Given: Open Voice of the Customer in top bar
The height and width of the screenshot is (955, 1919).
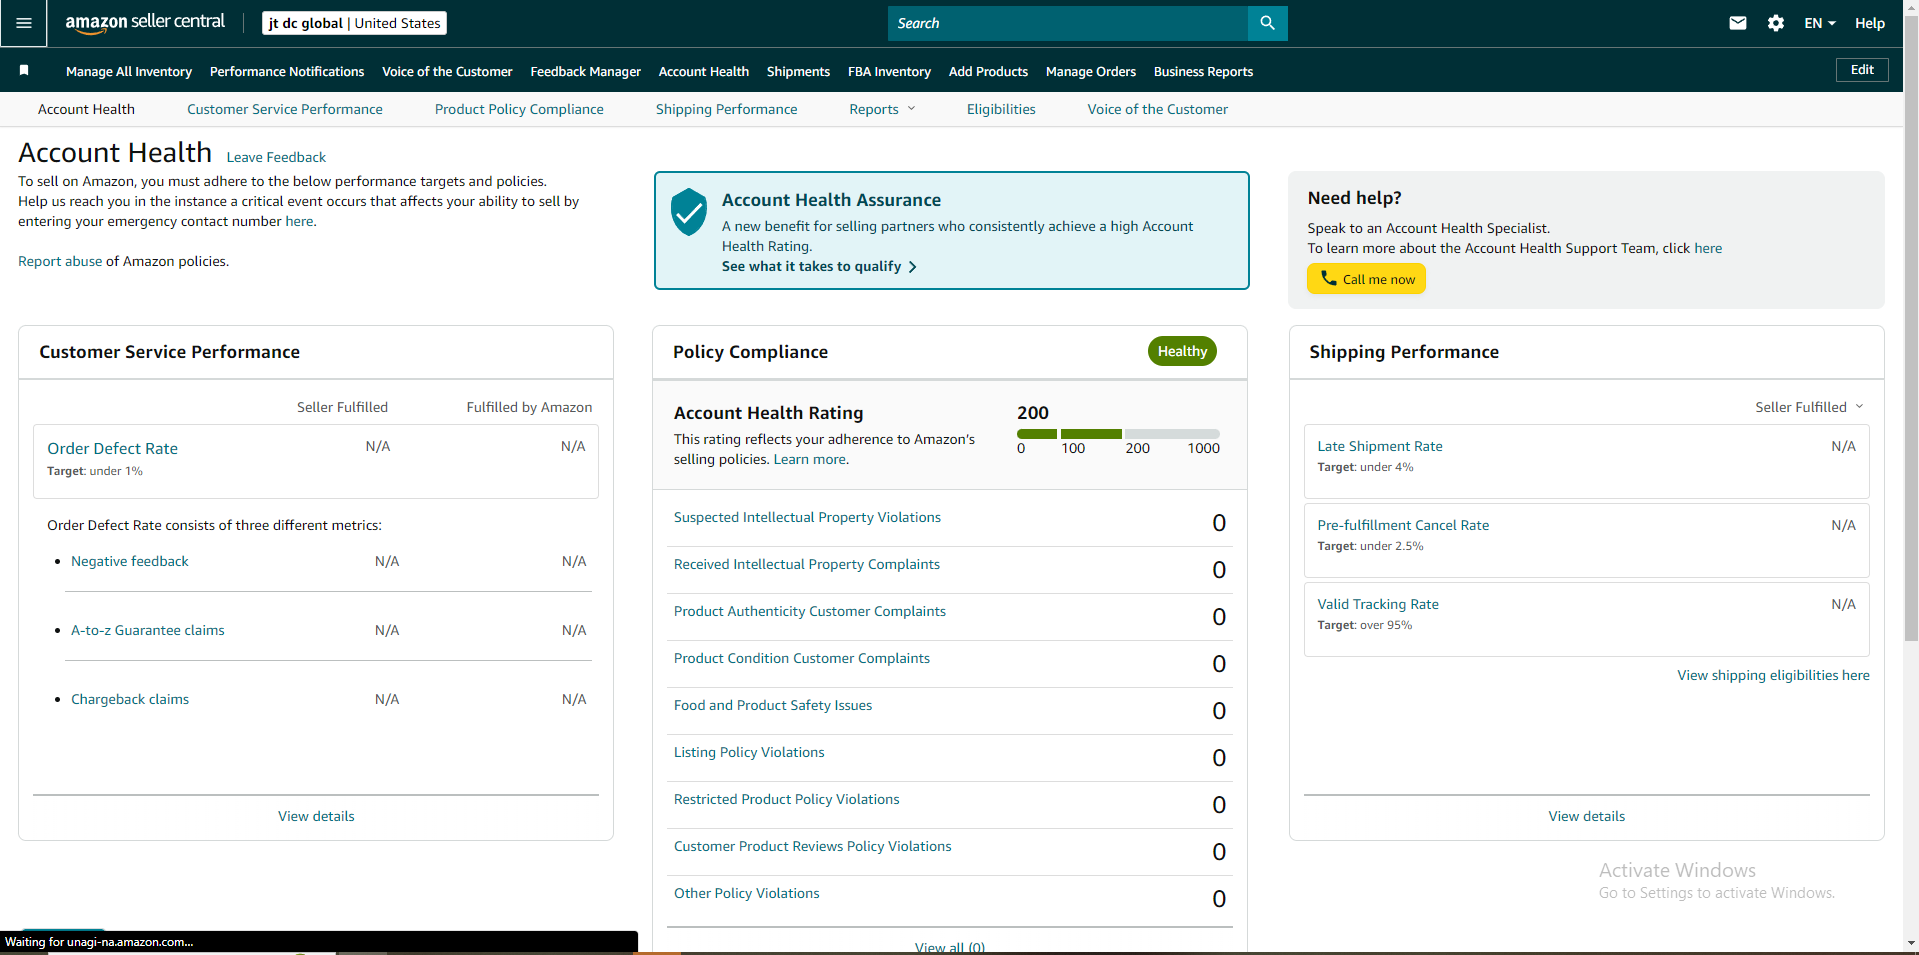Looking at the screenshot, I should 447,71.
